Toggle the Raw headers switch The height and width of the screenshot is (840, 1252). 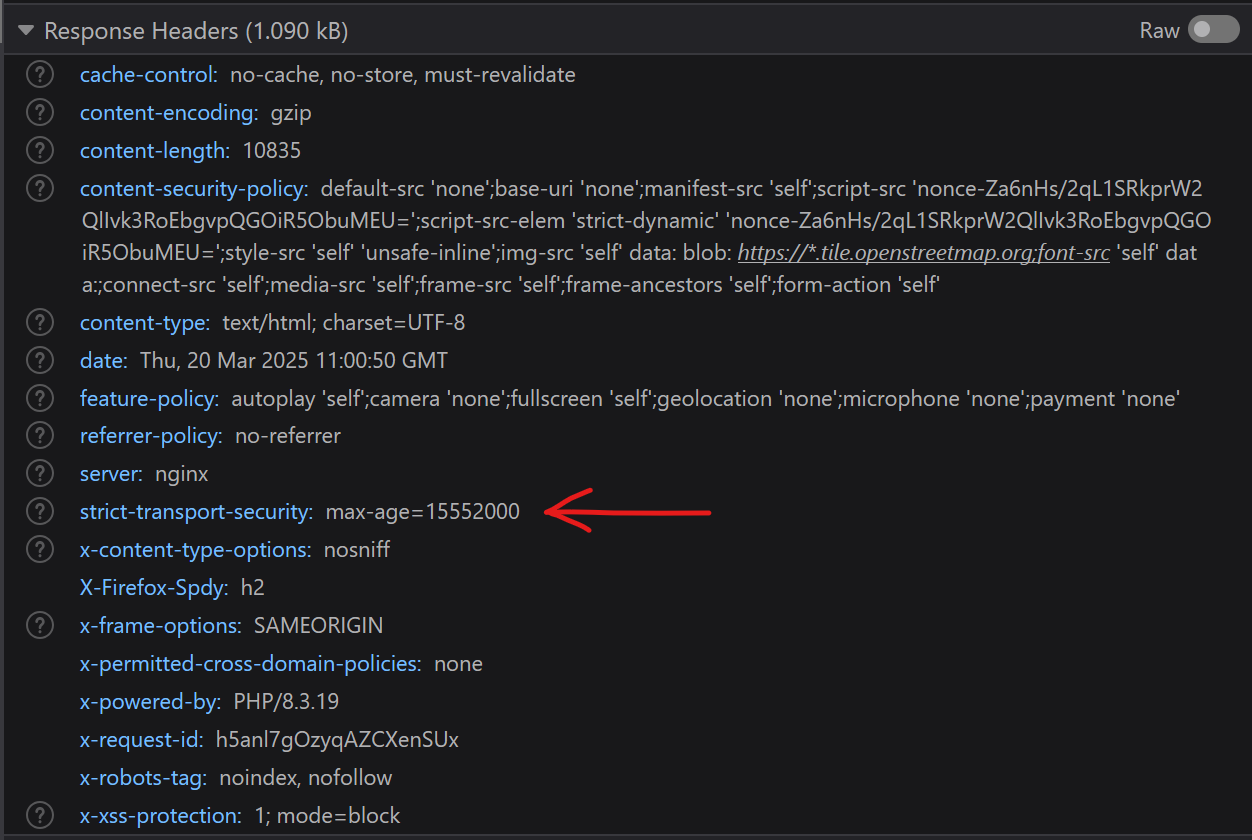click(x=1213, y=31)
